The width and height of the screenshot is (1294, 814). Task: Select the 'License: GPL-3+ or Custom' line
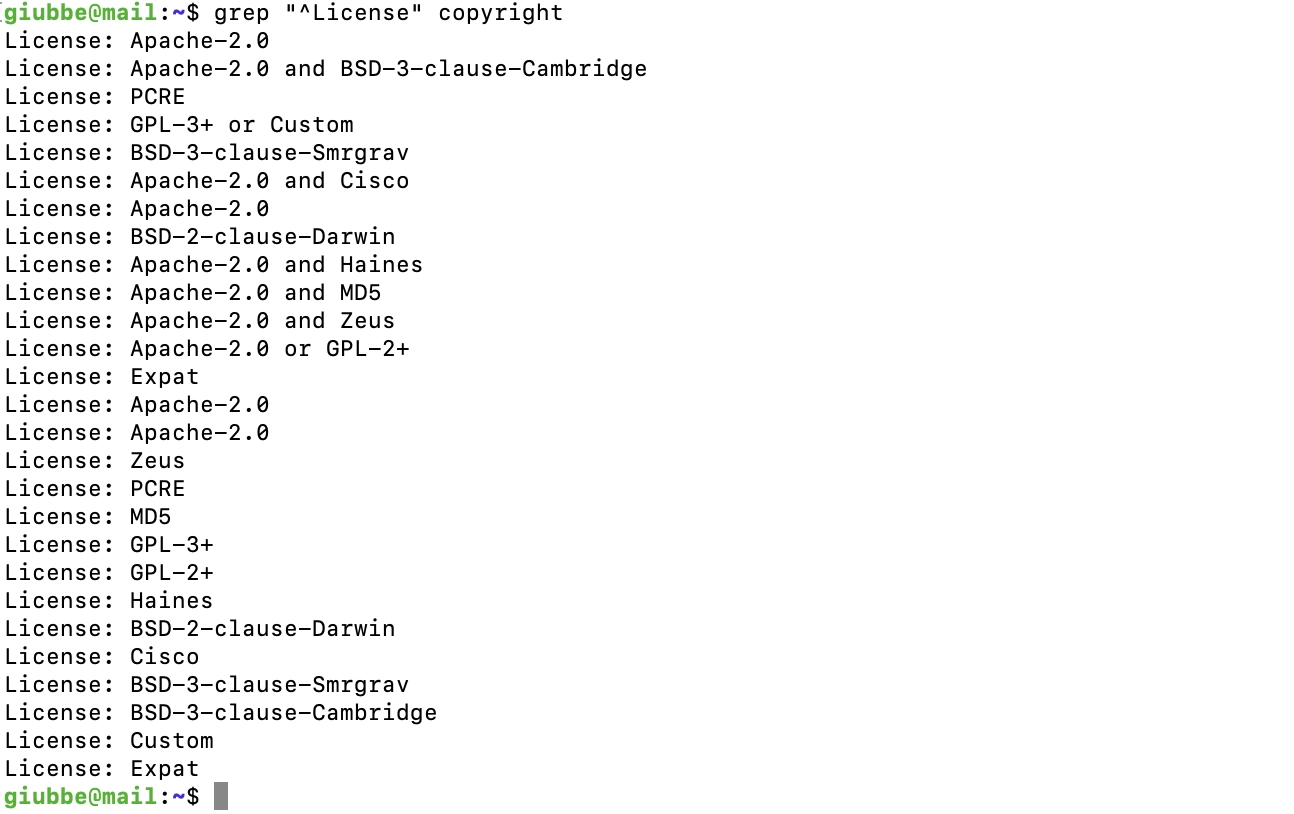(x=179, y=125)
